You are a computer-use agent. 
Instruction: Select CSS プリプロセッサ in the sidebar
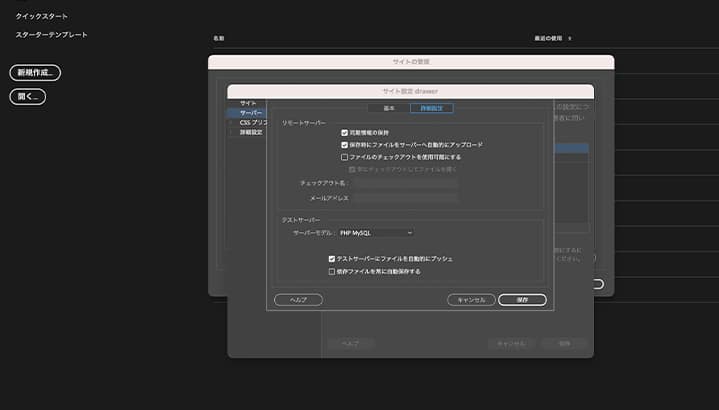pos(252,122)
